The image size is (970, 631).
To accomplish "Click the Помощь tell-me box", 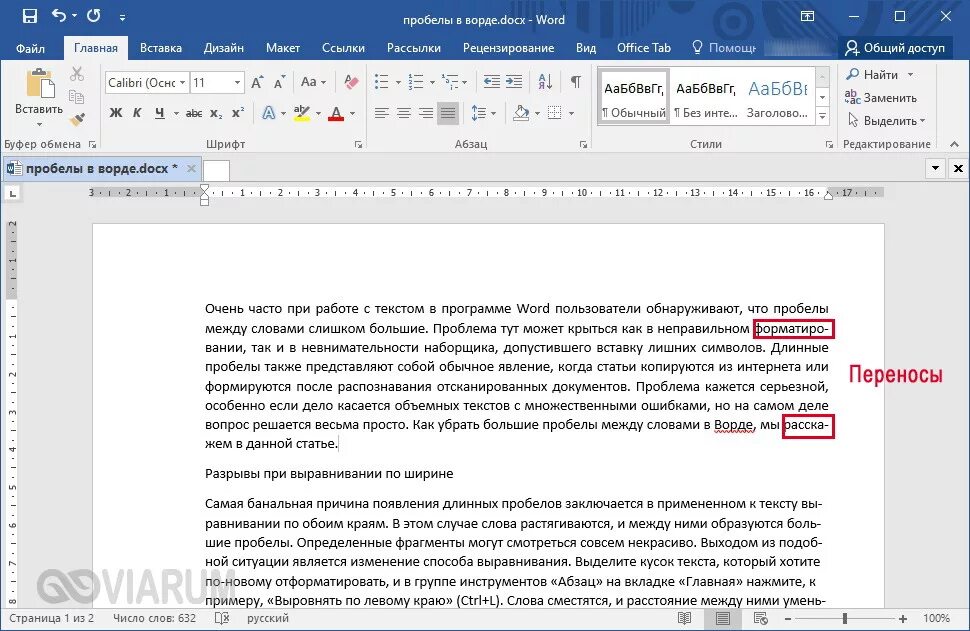I will pos(724,48).
